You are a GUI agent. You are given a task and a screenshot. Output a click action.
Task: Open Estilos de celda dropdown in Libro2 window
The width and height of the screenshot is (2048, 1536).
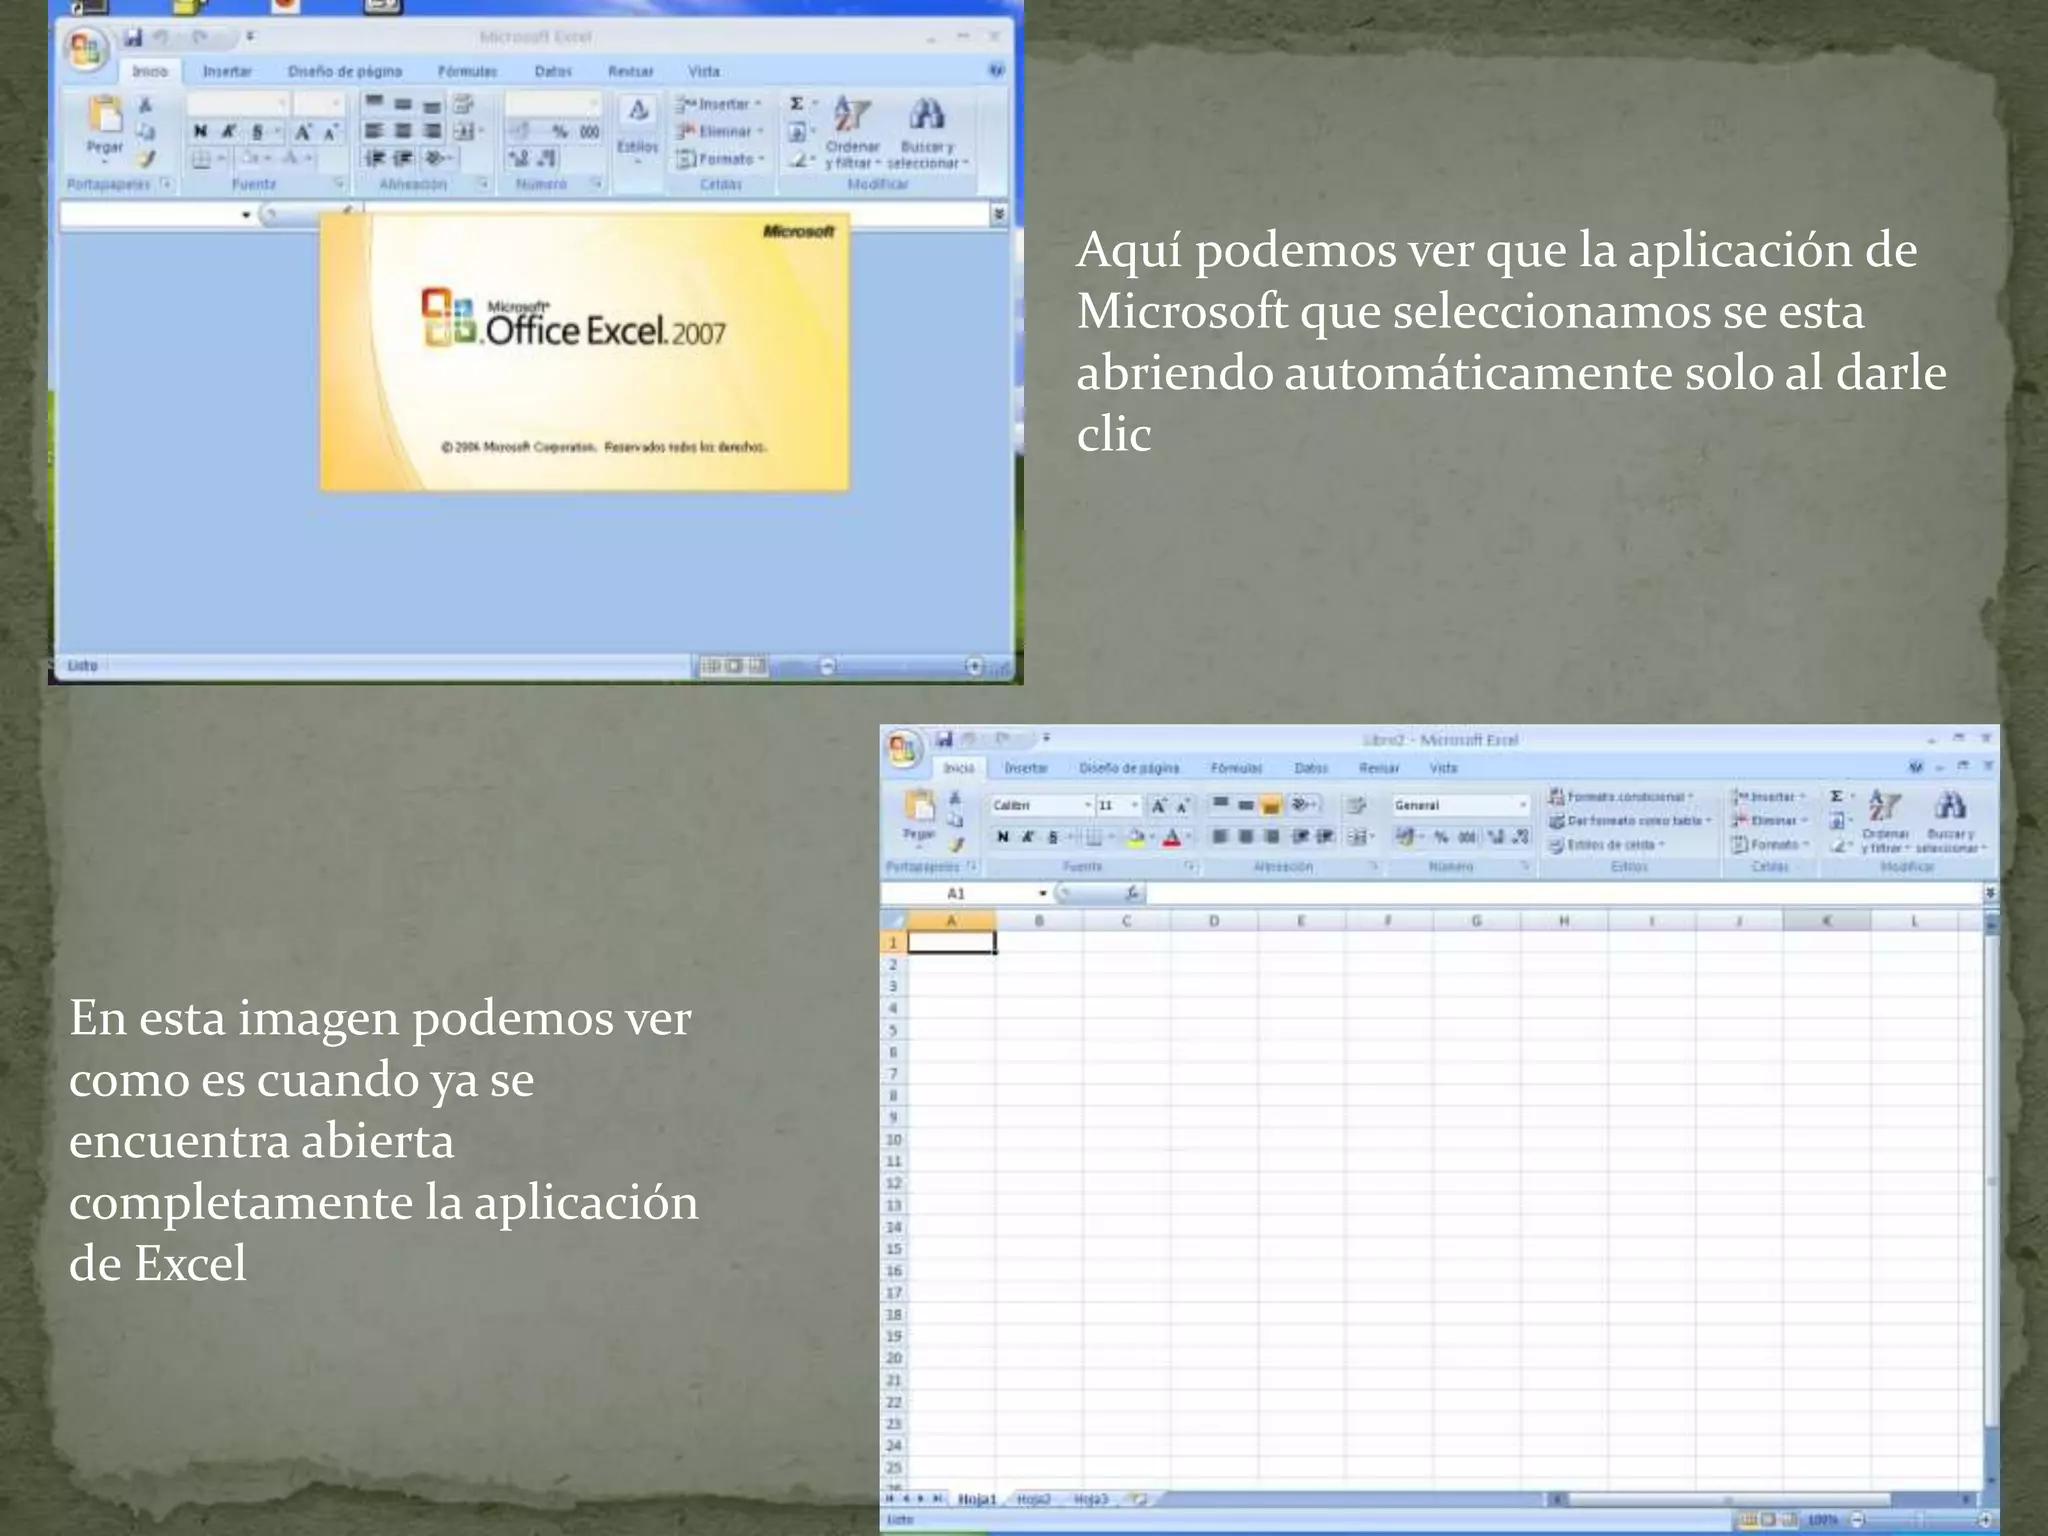point(1607,845)
